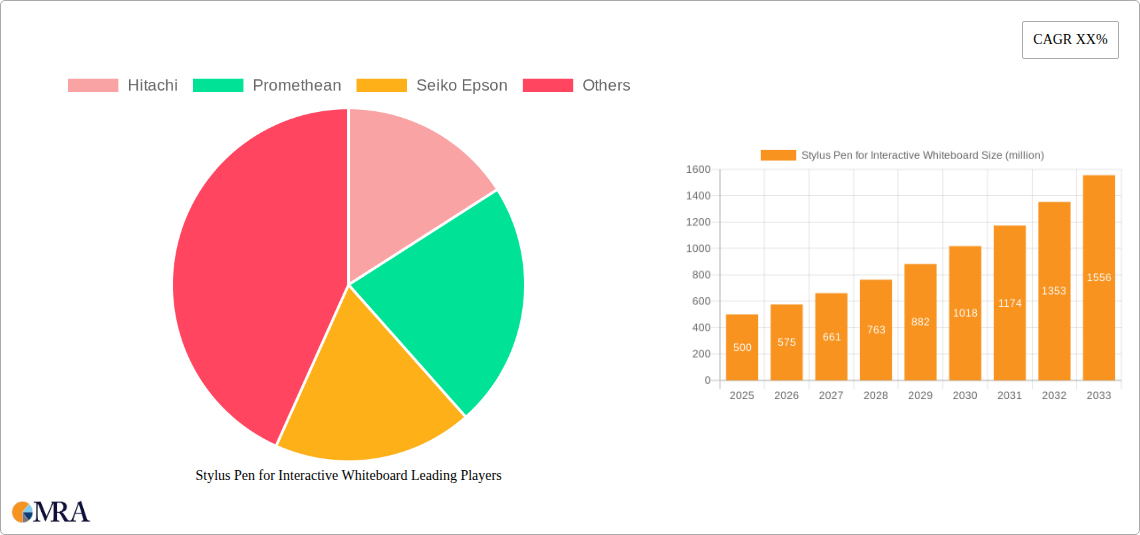Click the 600 y-axis value
The image size is (1140, 535).
701,301
